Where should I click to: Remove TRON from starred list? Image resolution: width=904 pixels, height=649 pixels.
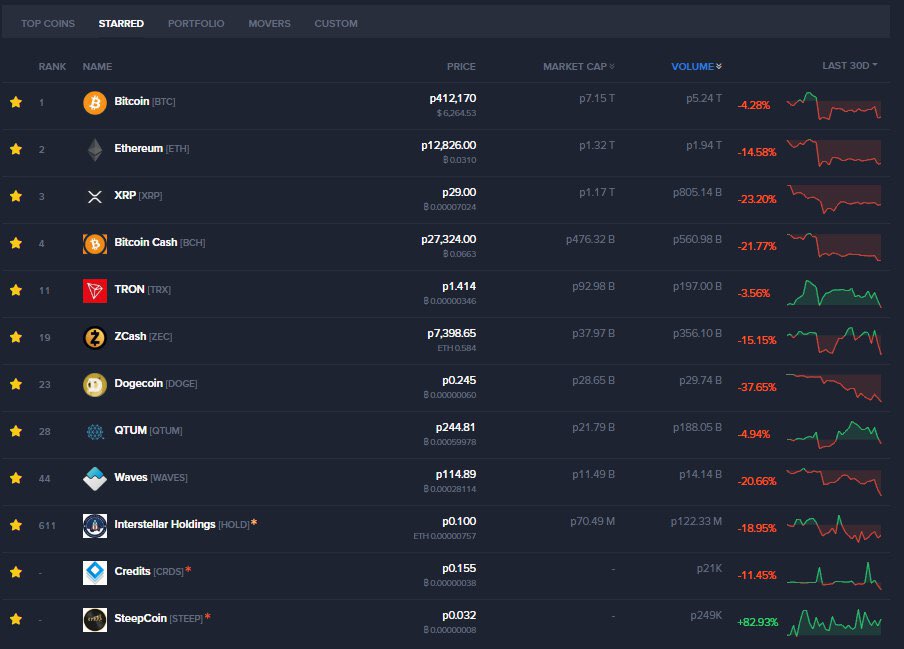click(16, 290)
